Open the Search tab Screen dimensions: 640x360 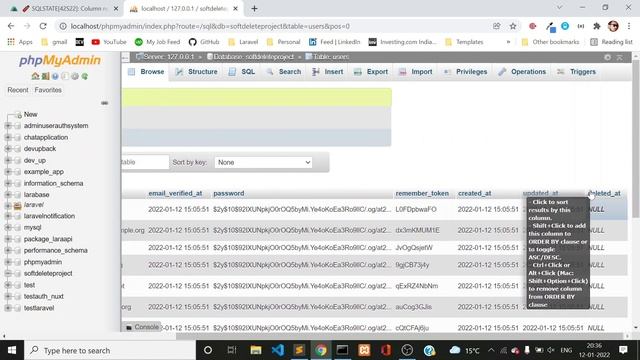pyautogui.click(x=284, y=72)
